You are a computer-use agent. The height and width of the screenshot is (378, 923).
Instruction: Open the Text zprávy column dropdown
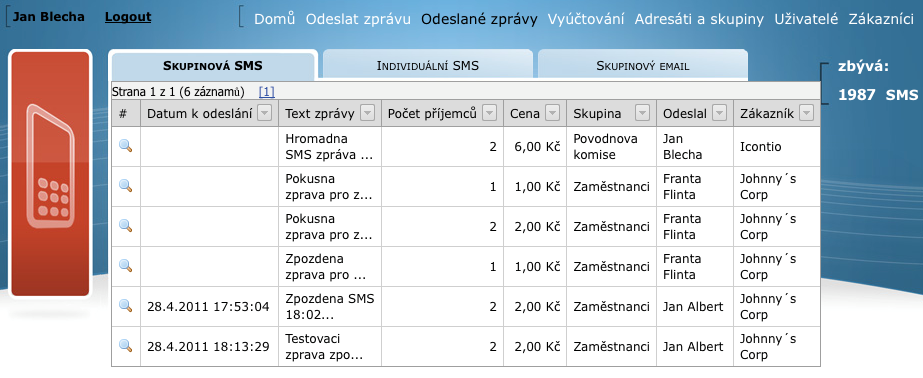[367, 113]
